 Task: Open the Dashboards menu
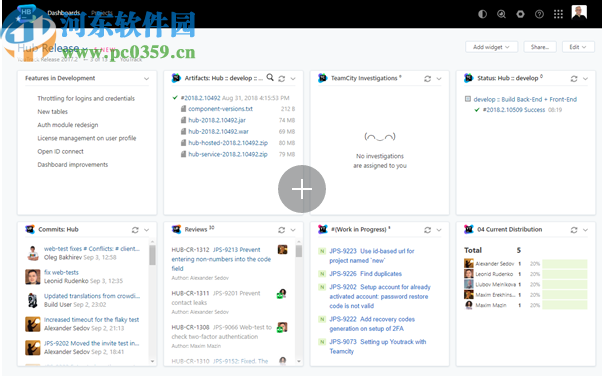click(x=63, y=13)
